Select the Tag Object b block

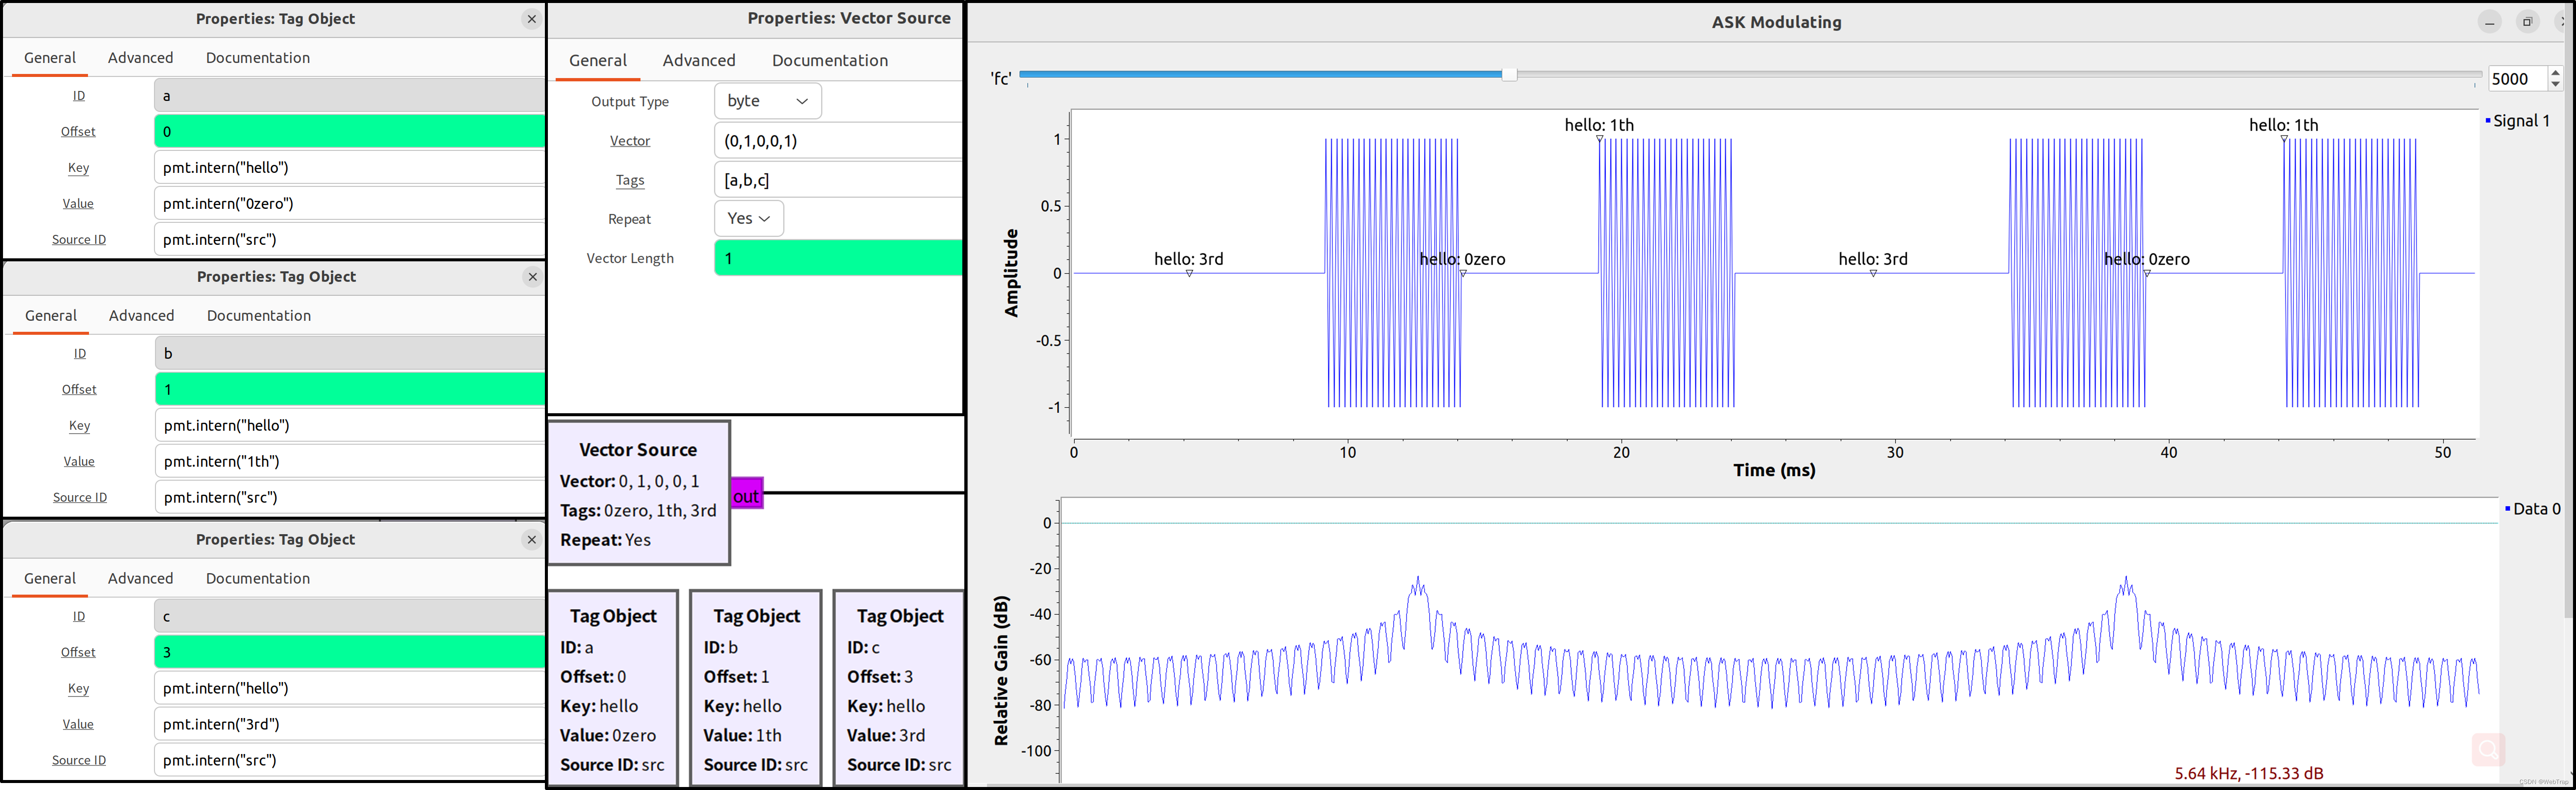(x=755, y=688)
